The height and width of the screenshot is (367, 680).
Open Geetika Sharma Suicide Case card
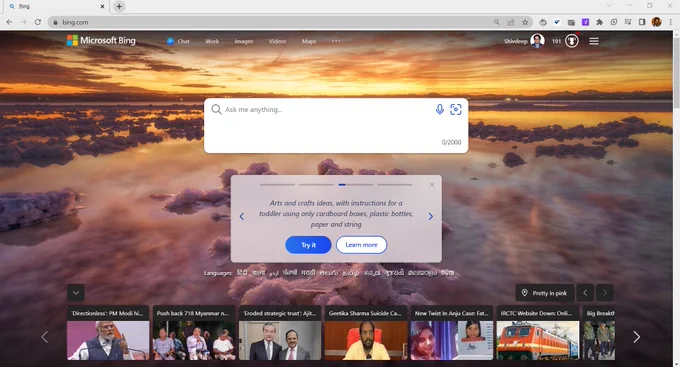366,333
